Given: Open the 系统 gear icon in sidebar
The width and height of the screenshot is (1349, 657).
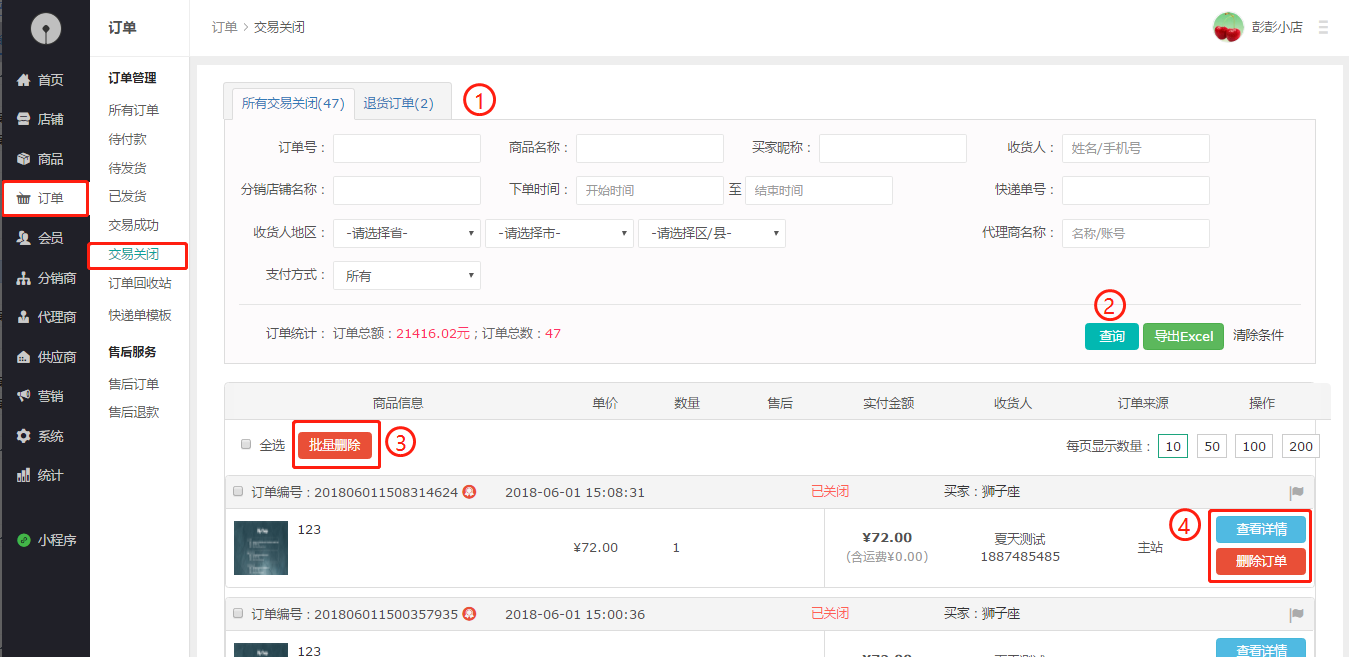Looking at the screenshot, I should click(x=24, y=436).
